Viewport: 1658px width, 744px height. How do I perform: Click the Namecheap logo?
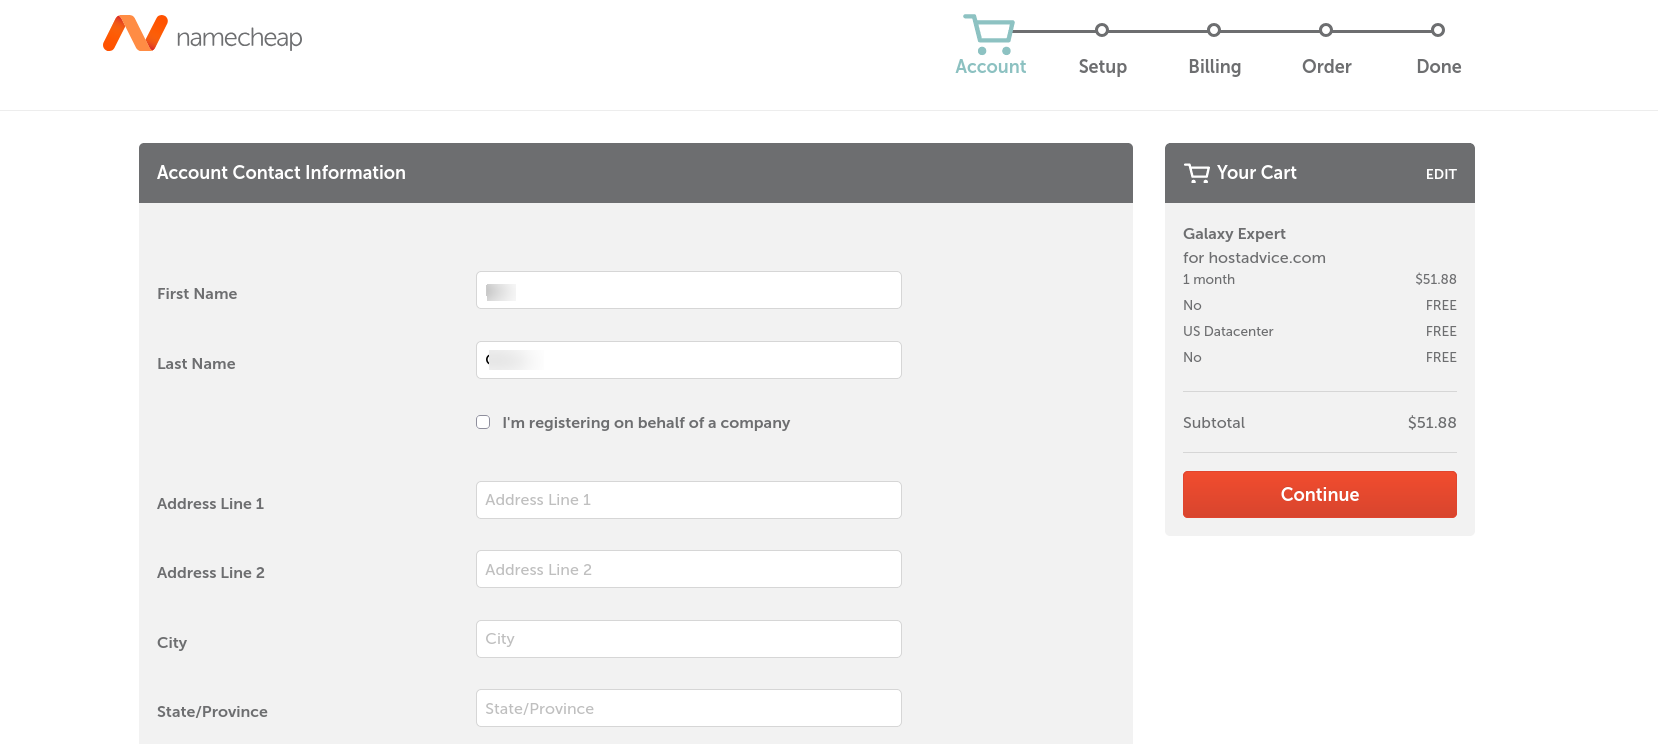(203, 34)
